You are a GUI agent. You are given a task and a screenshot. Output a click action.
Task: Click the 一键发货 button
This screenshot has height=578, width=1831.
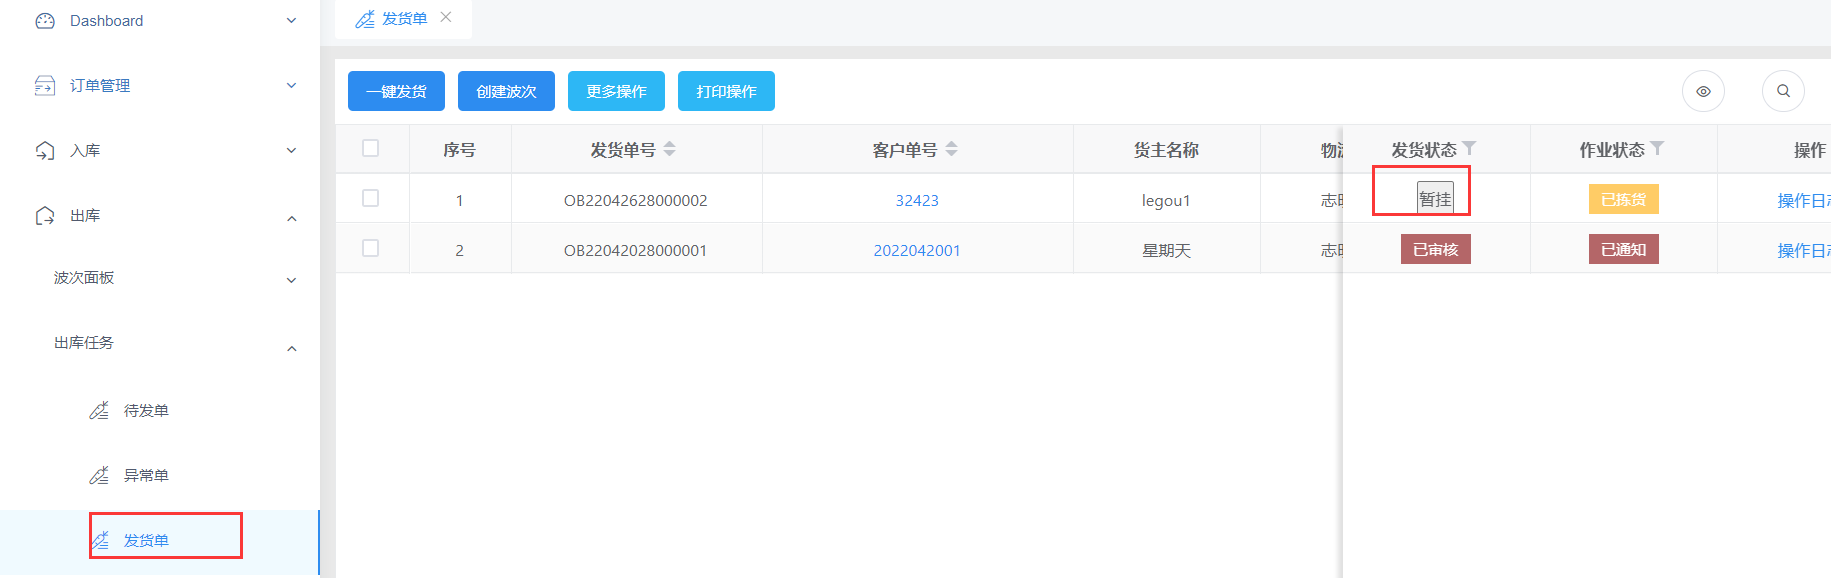coord(396,91)
